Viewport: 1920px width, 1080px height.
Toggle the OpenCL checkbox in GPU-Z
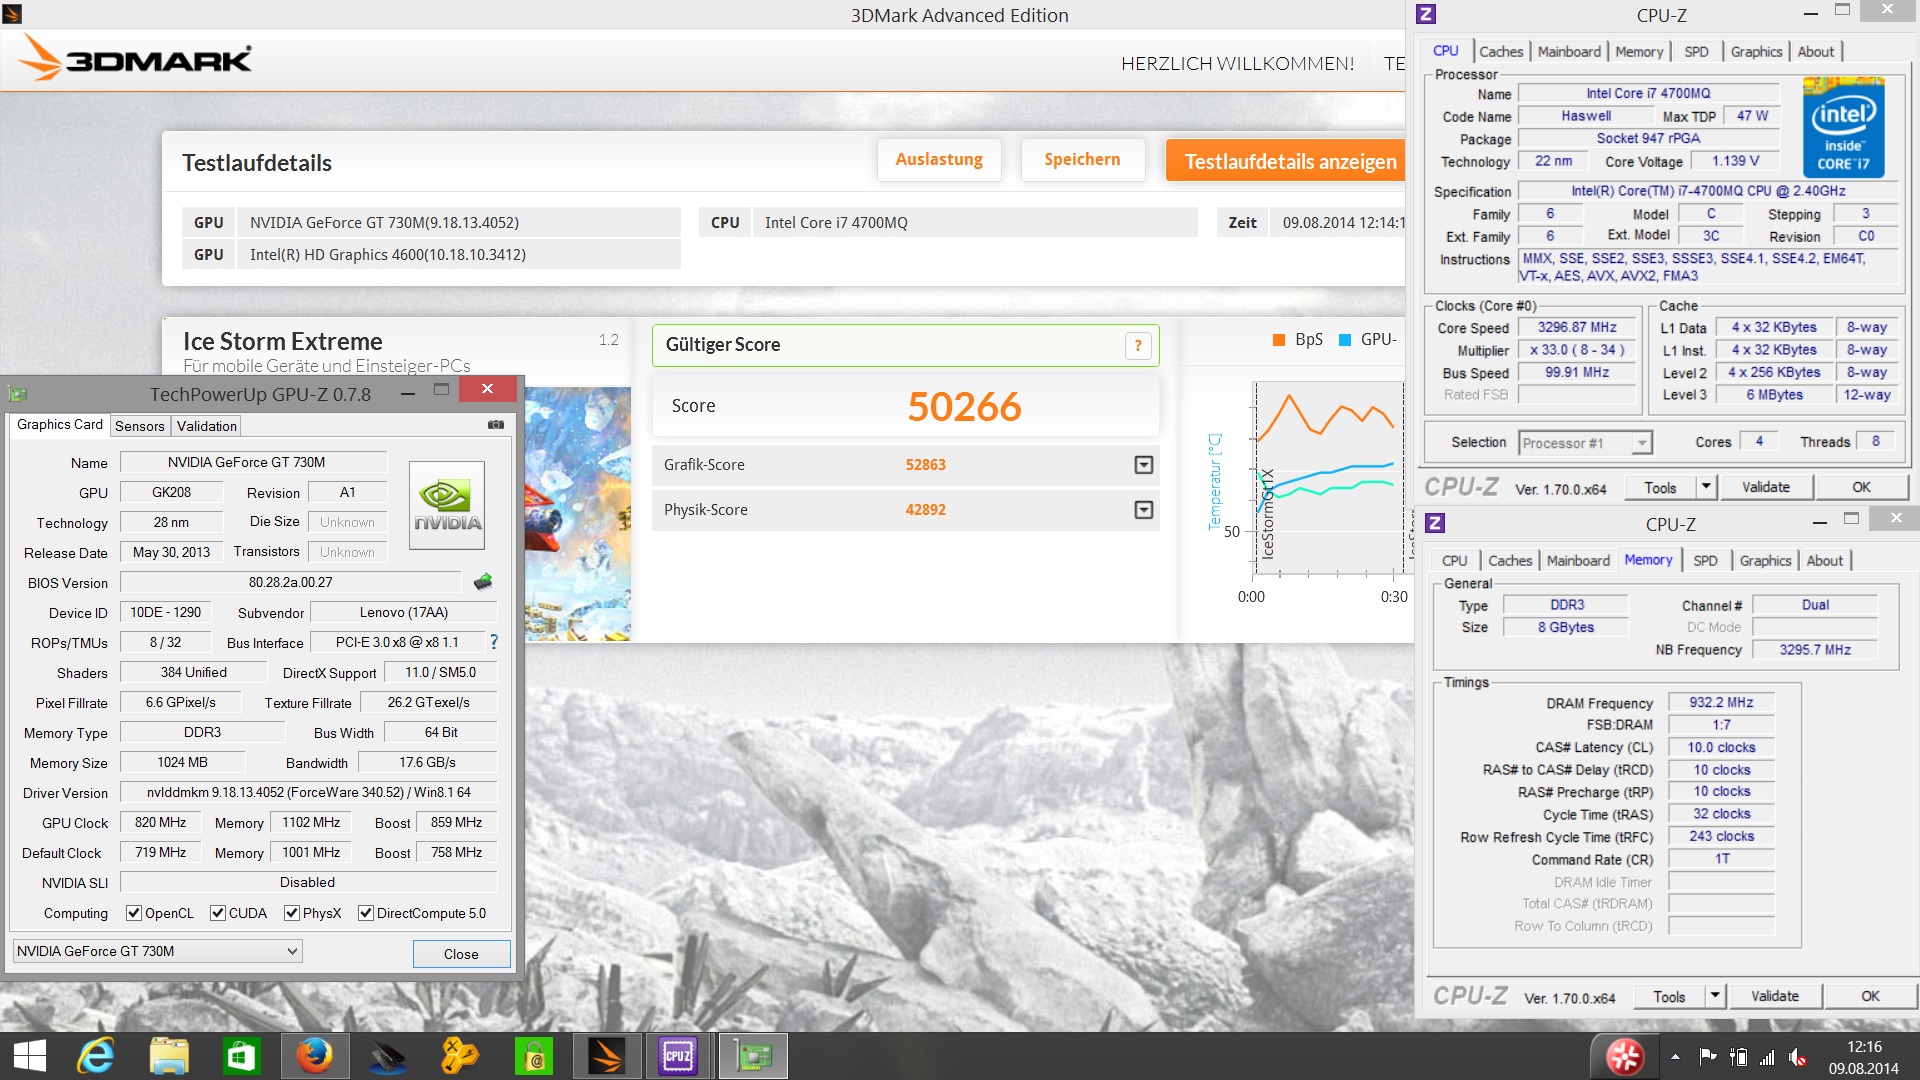pyautogui.click(x=133, y=913)
